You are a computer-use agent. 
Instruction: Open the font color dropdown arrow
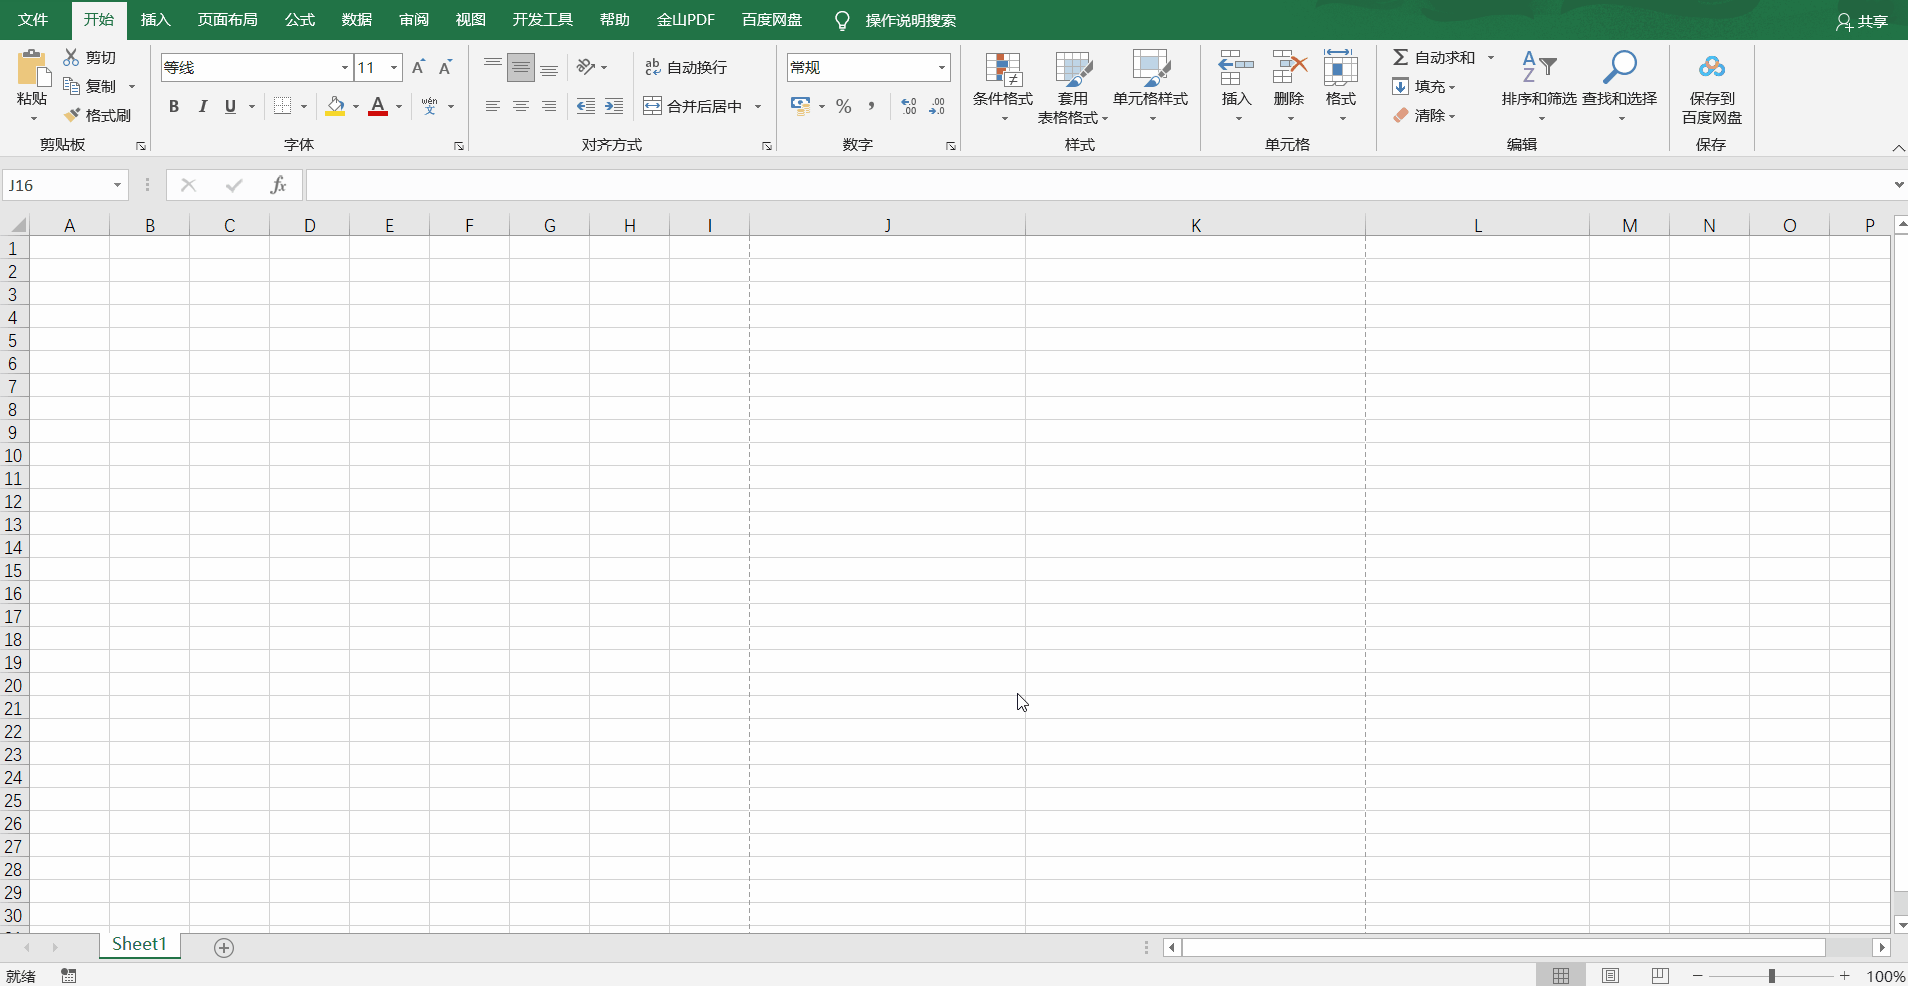tap(399, 106)
